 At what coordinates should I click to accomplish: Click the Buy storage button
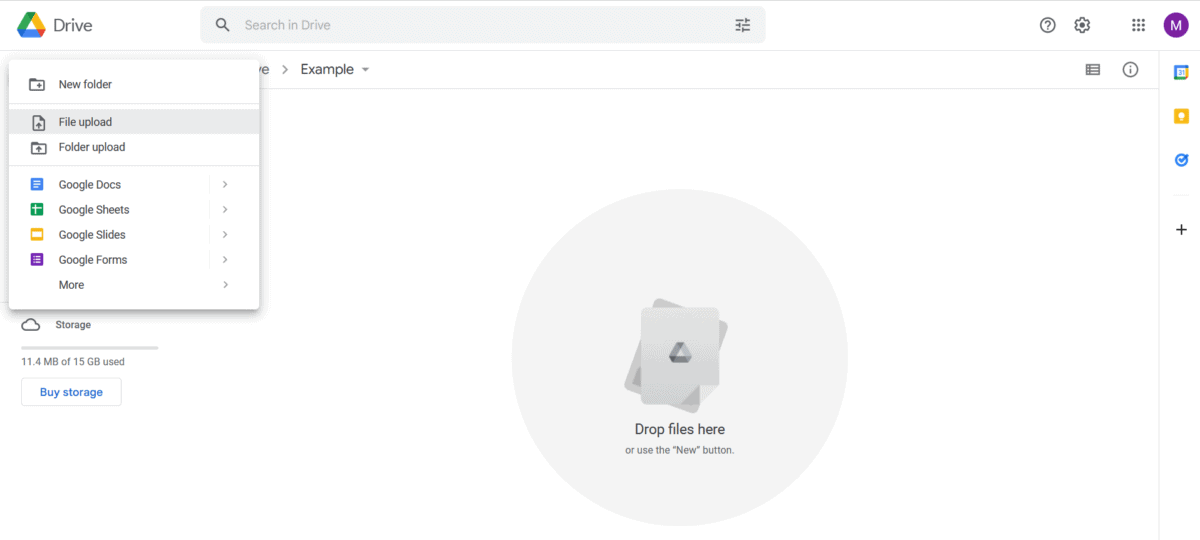pos(71,392)
